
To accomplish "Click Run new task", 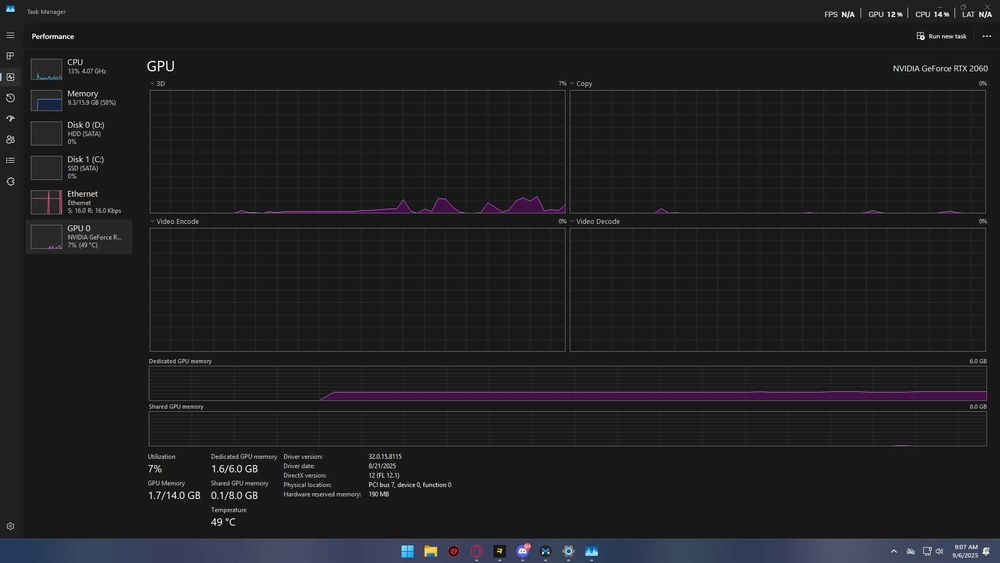I will click(941, 36).
